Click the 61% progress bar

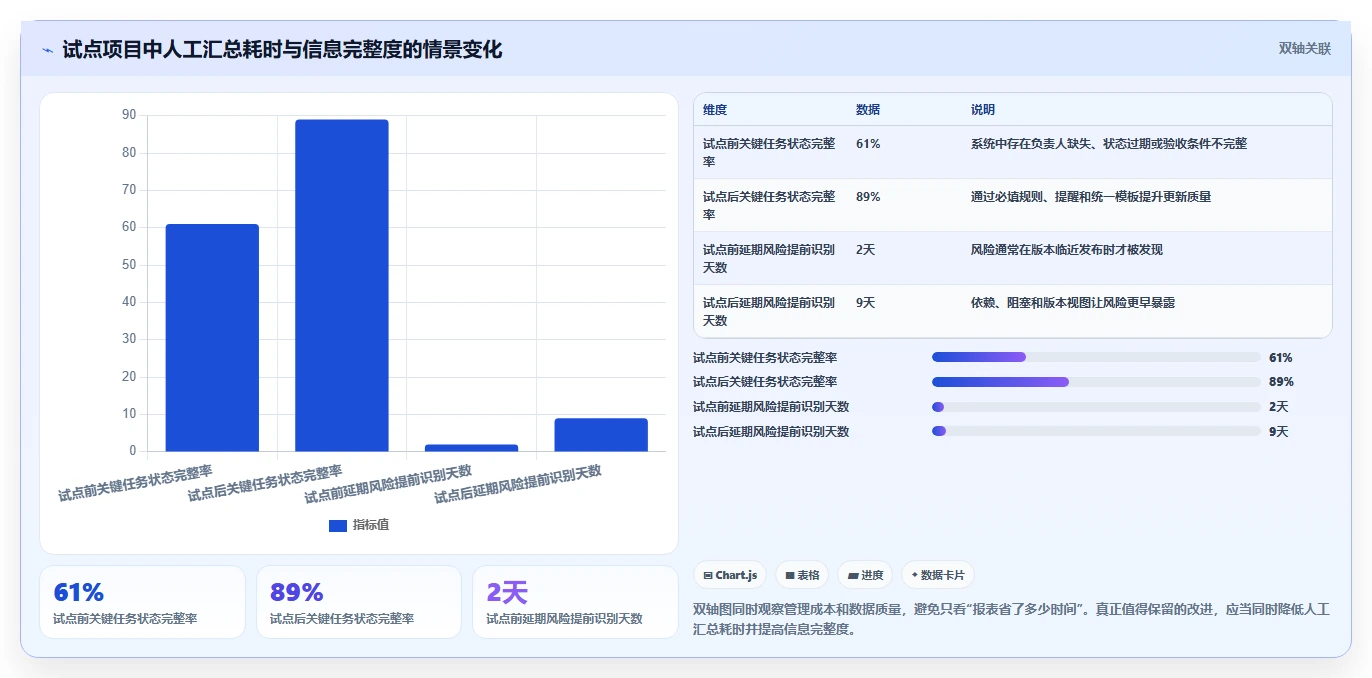[x=1096, y=357]
